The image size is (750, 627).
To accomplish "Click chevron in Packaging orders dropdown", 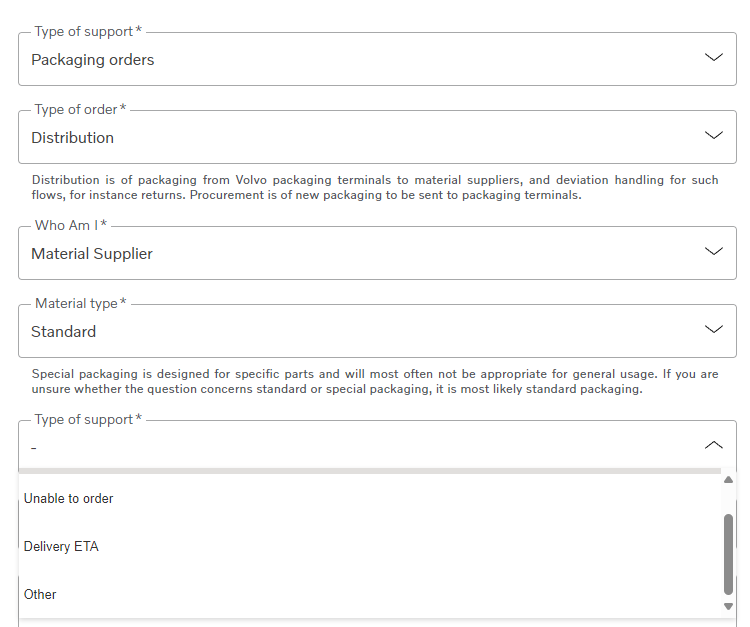I will 713,57.
